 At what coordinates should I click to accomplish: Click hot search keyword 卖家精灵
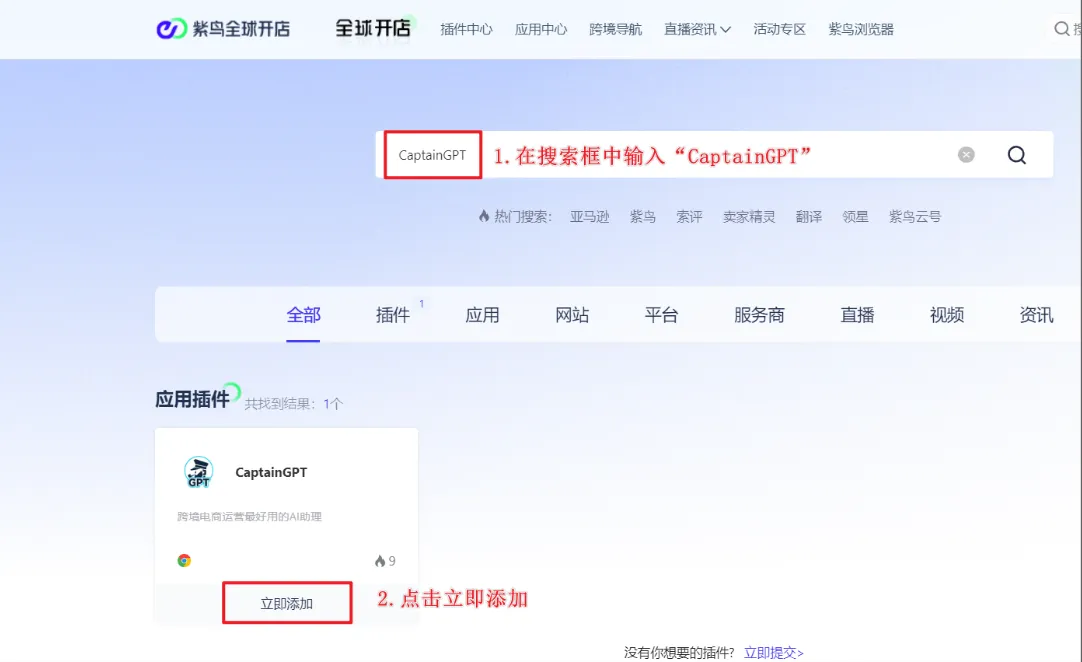(749, 217)
